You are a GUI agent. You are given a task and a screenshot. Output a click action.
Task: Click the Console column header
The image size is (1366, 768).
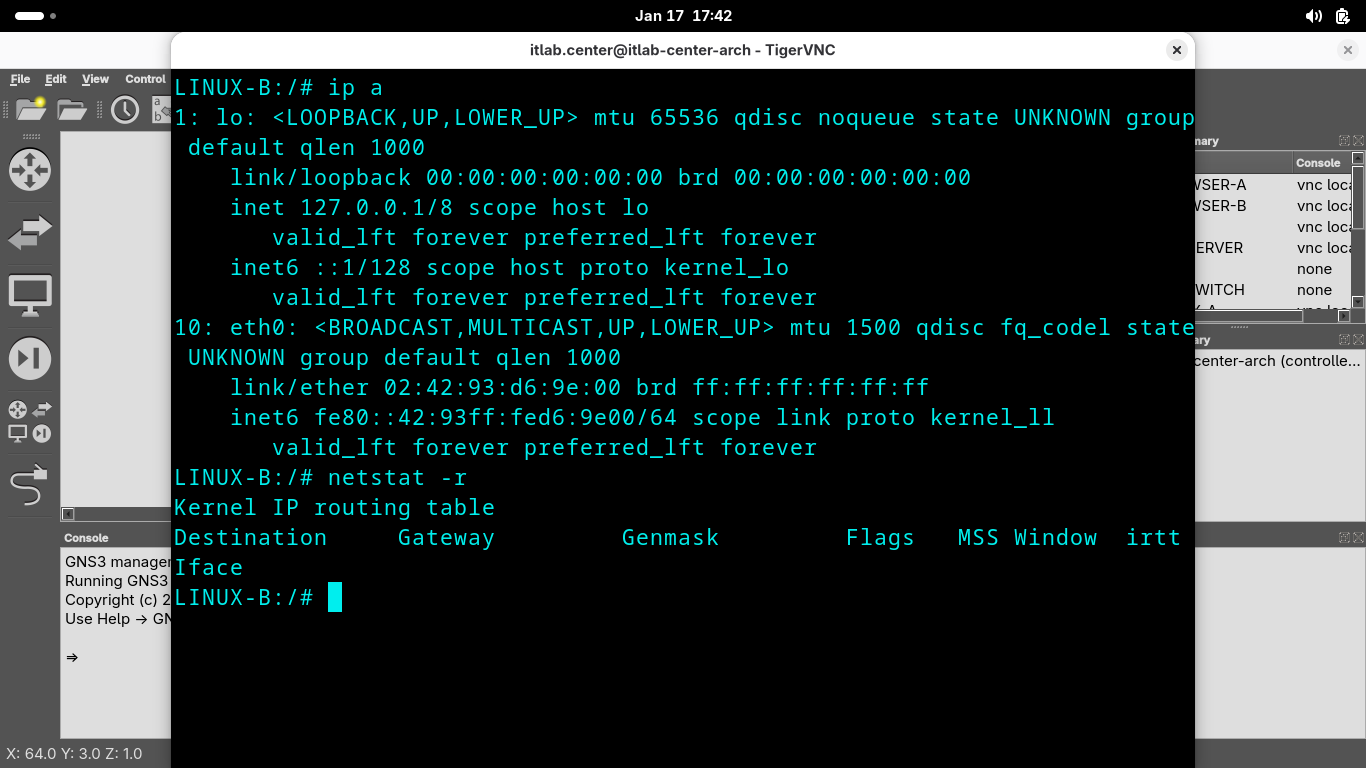pos(1317,163)
